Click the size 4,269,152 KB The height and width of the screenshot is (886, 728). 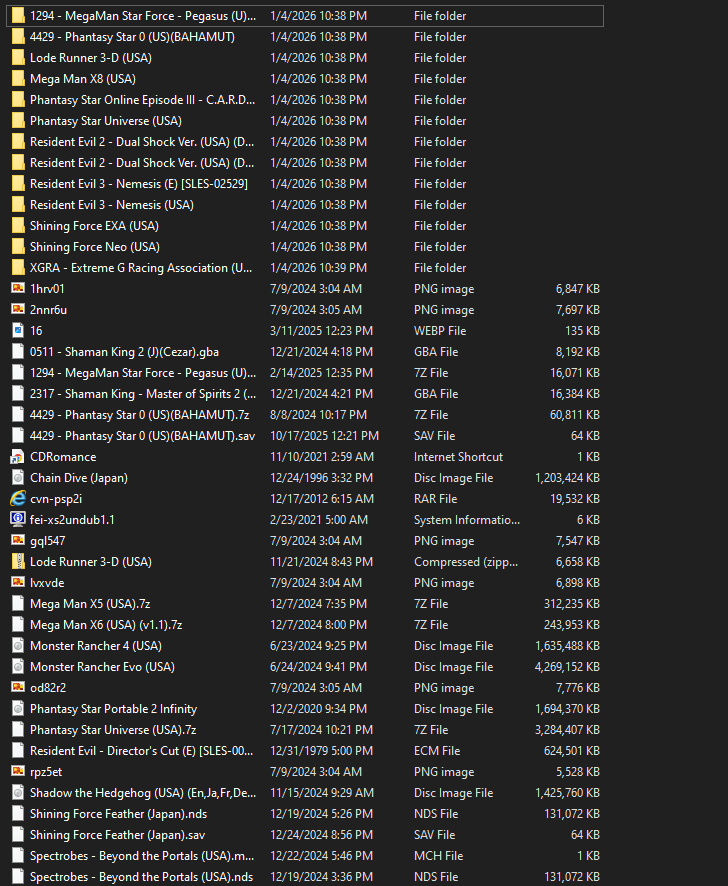567,666
